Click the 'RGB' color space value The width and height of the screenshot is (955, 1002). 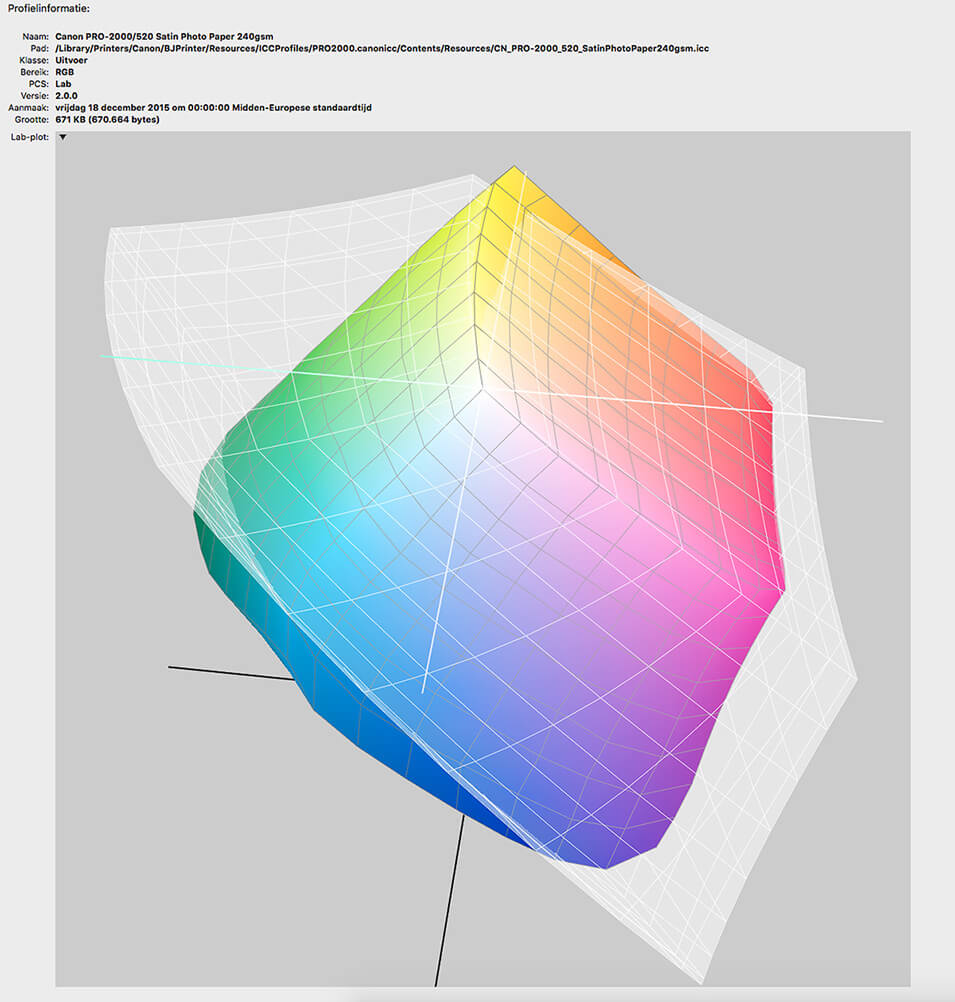(65, 72)
